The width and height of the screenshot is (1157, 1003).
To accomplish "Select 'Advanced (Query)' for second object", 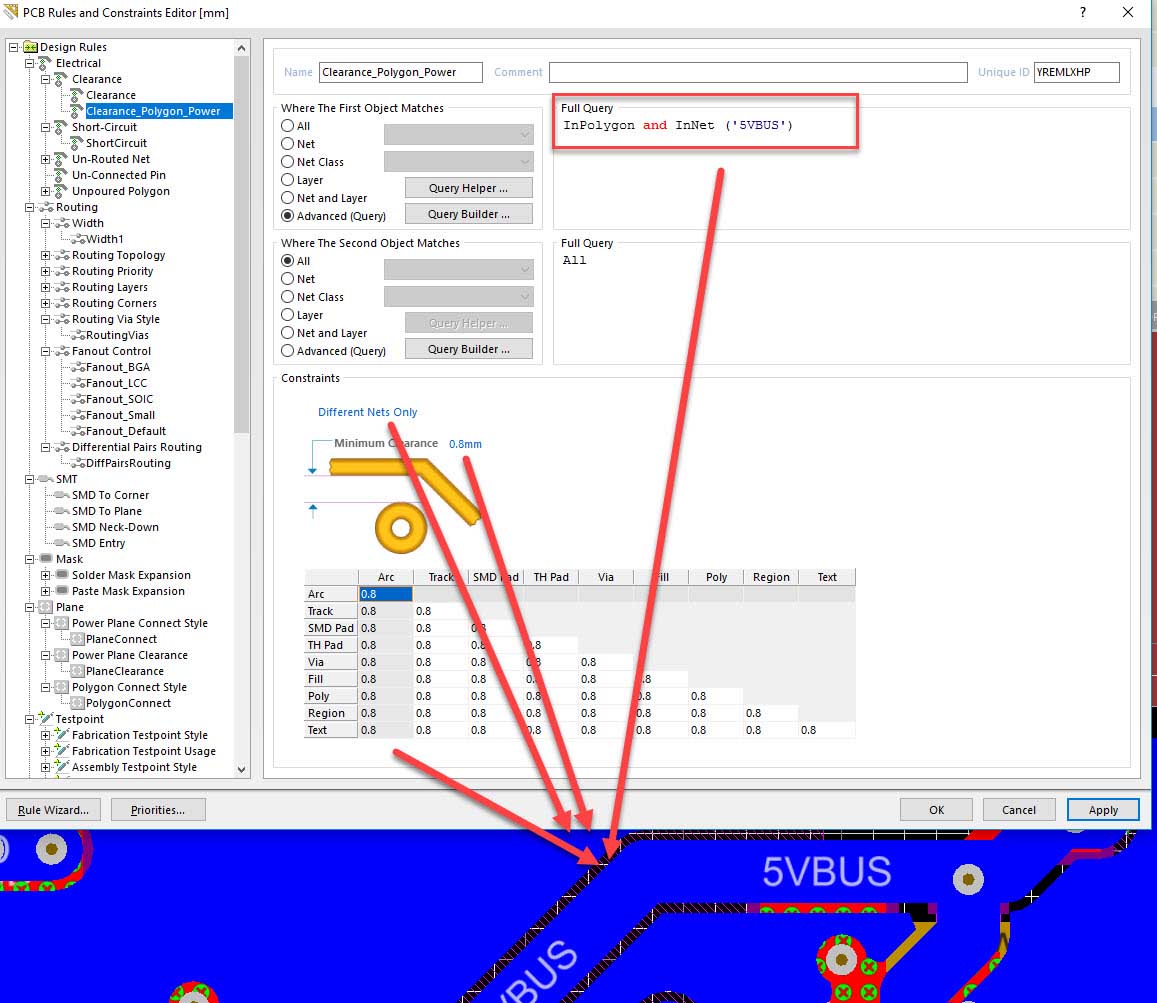I will (288, 351).
